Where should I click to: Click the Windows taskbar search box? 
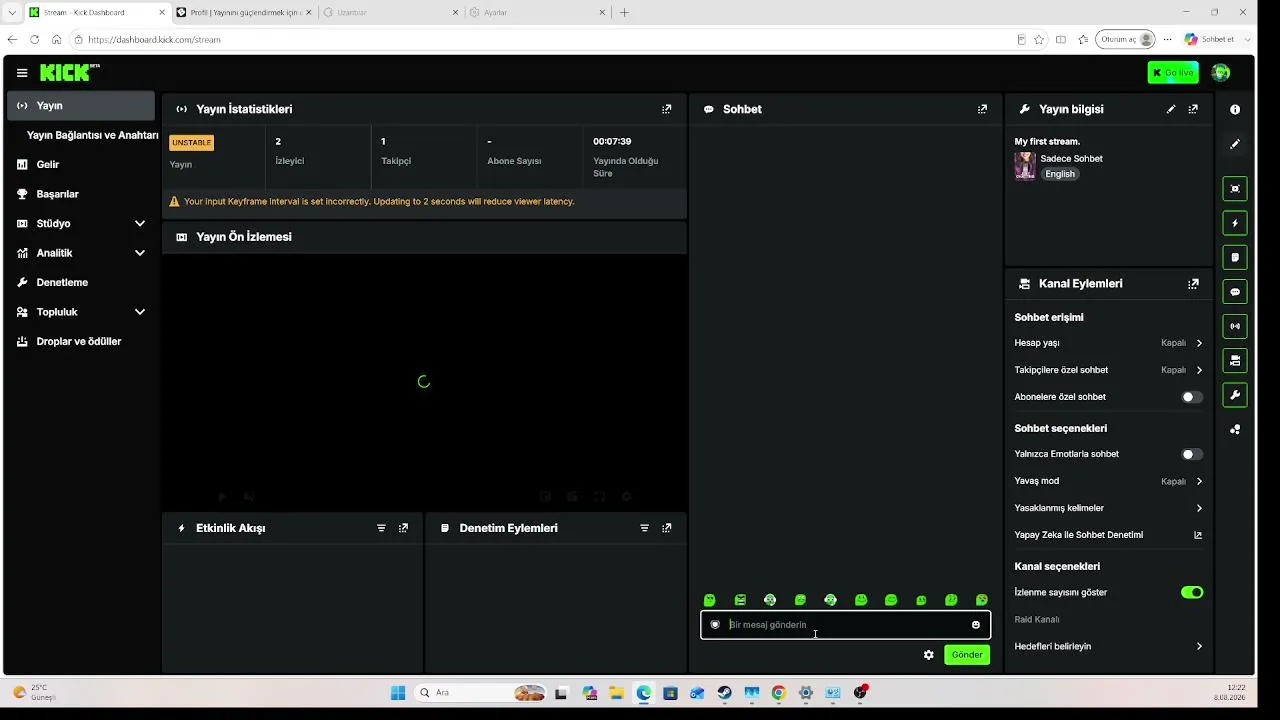(x=481, y=692)
